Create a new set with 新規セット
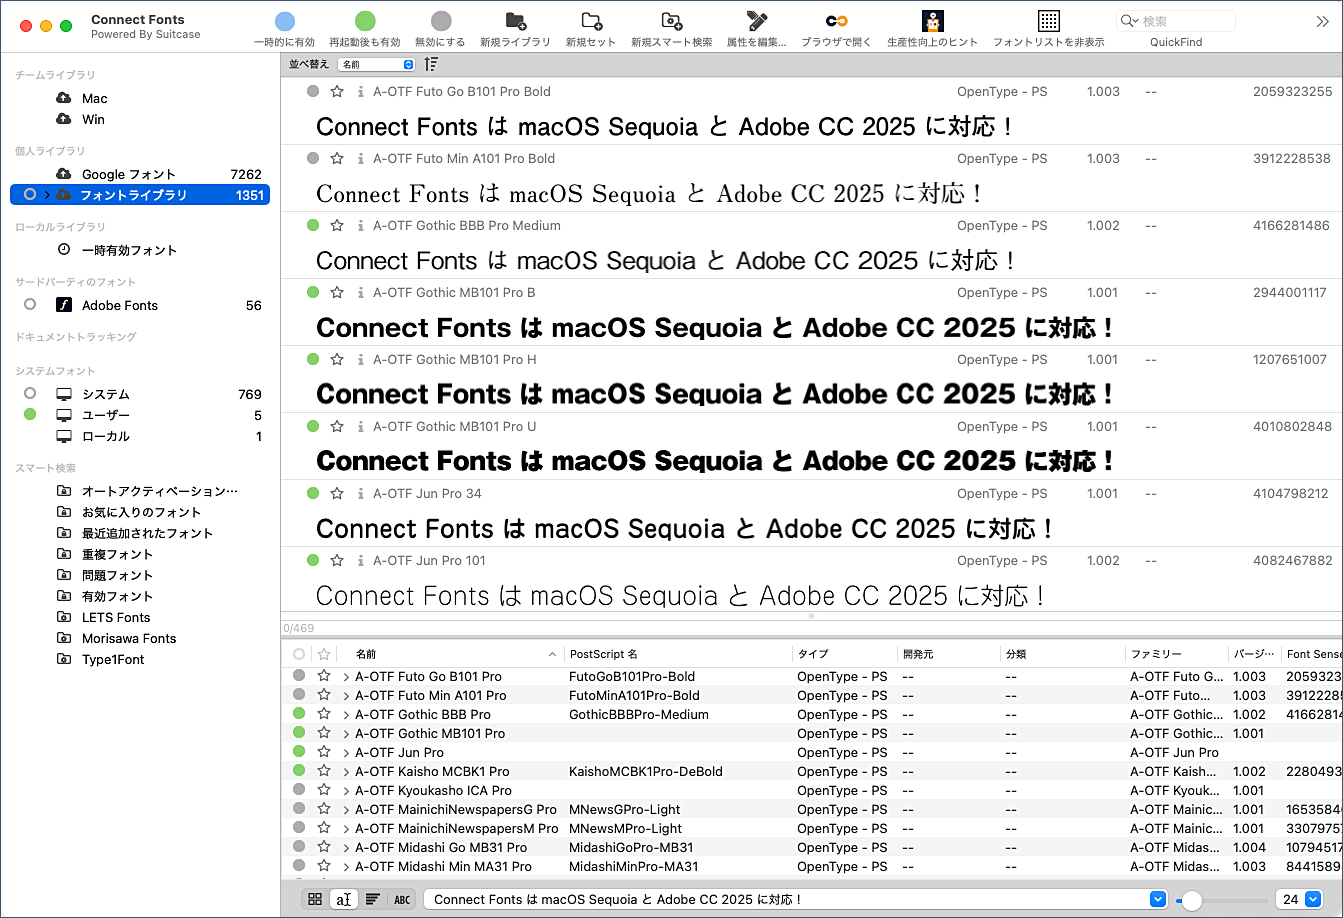Screen dimensions: 1343x918 click(x=591, y=21)
